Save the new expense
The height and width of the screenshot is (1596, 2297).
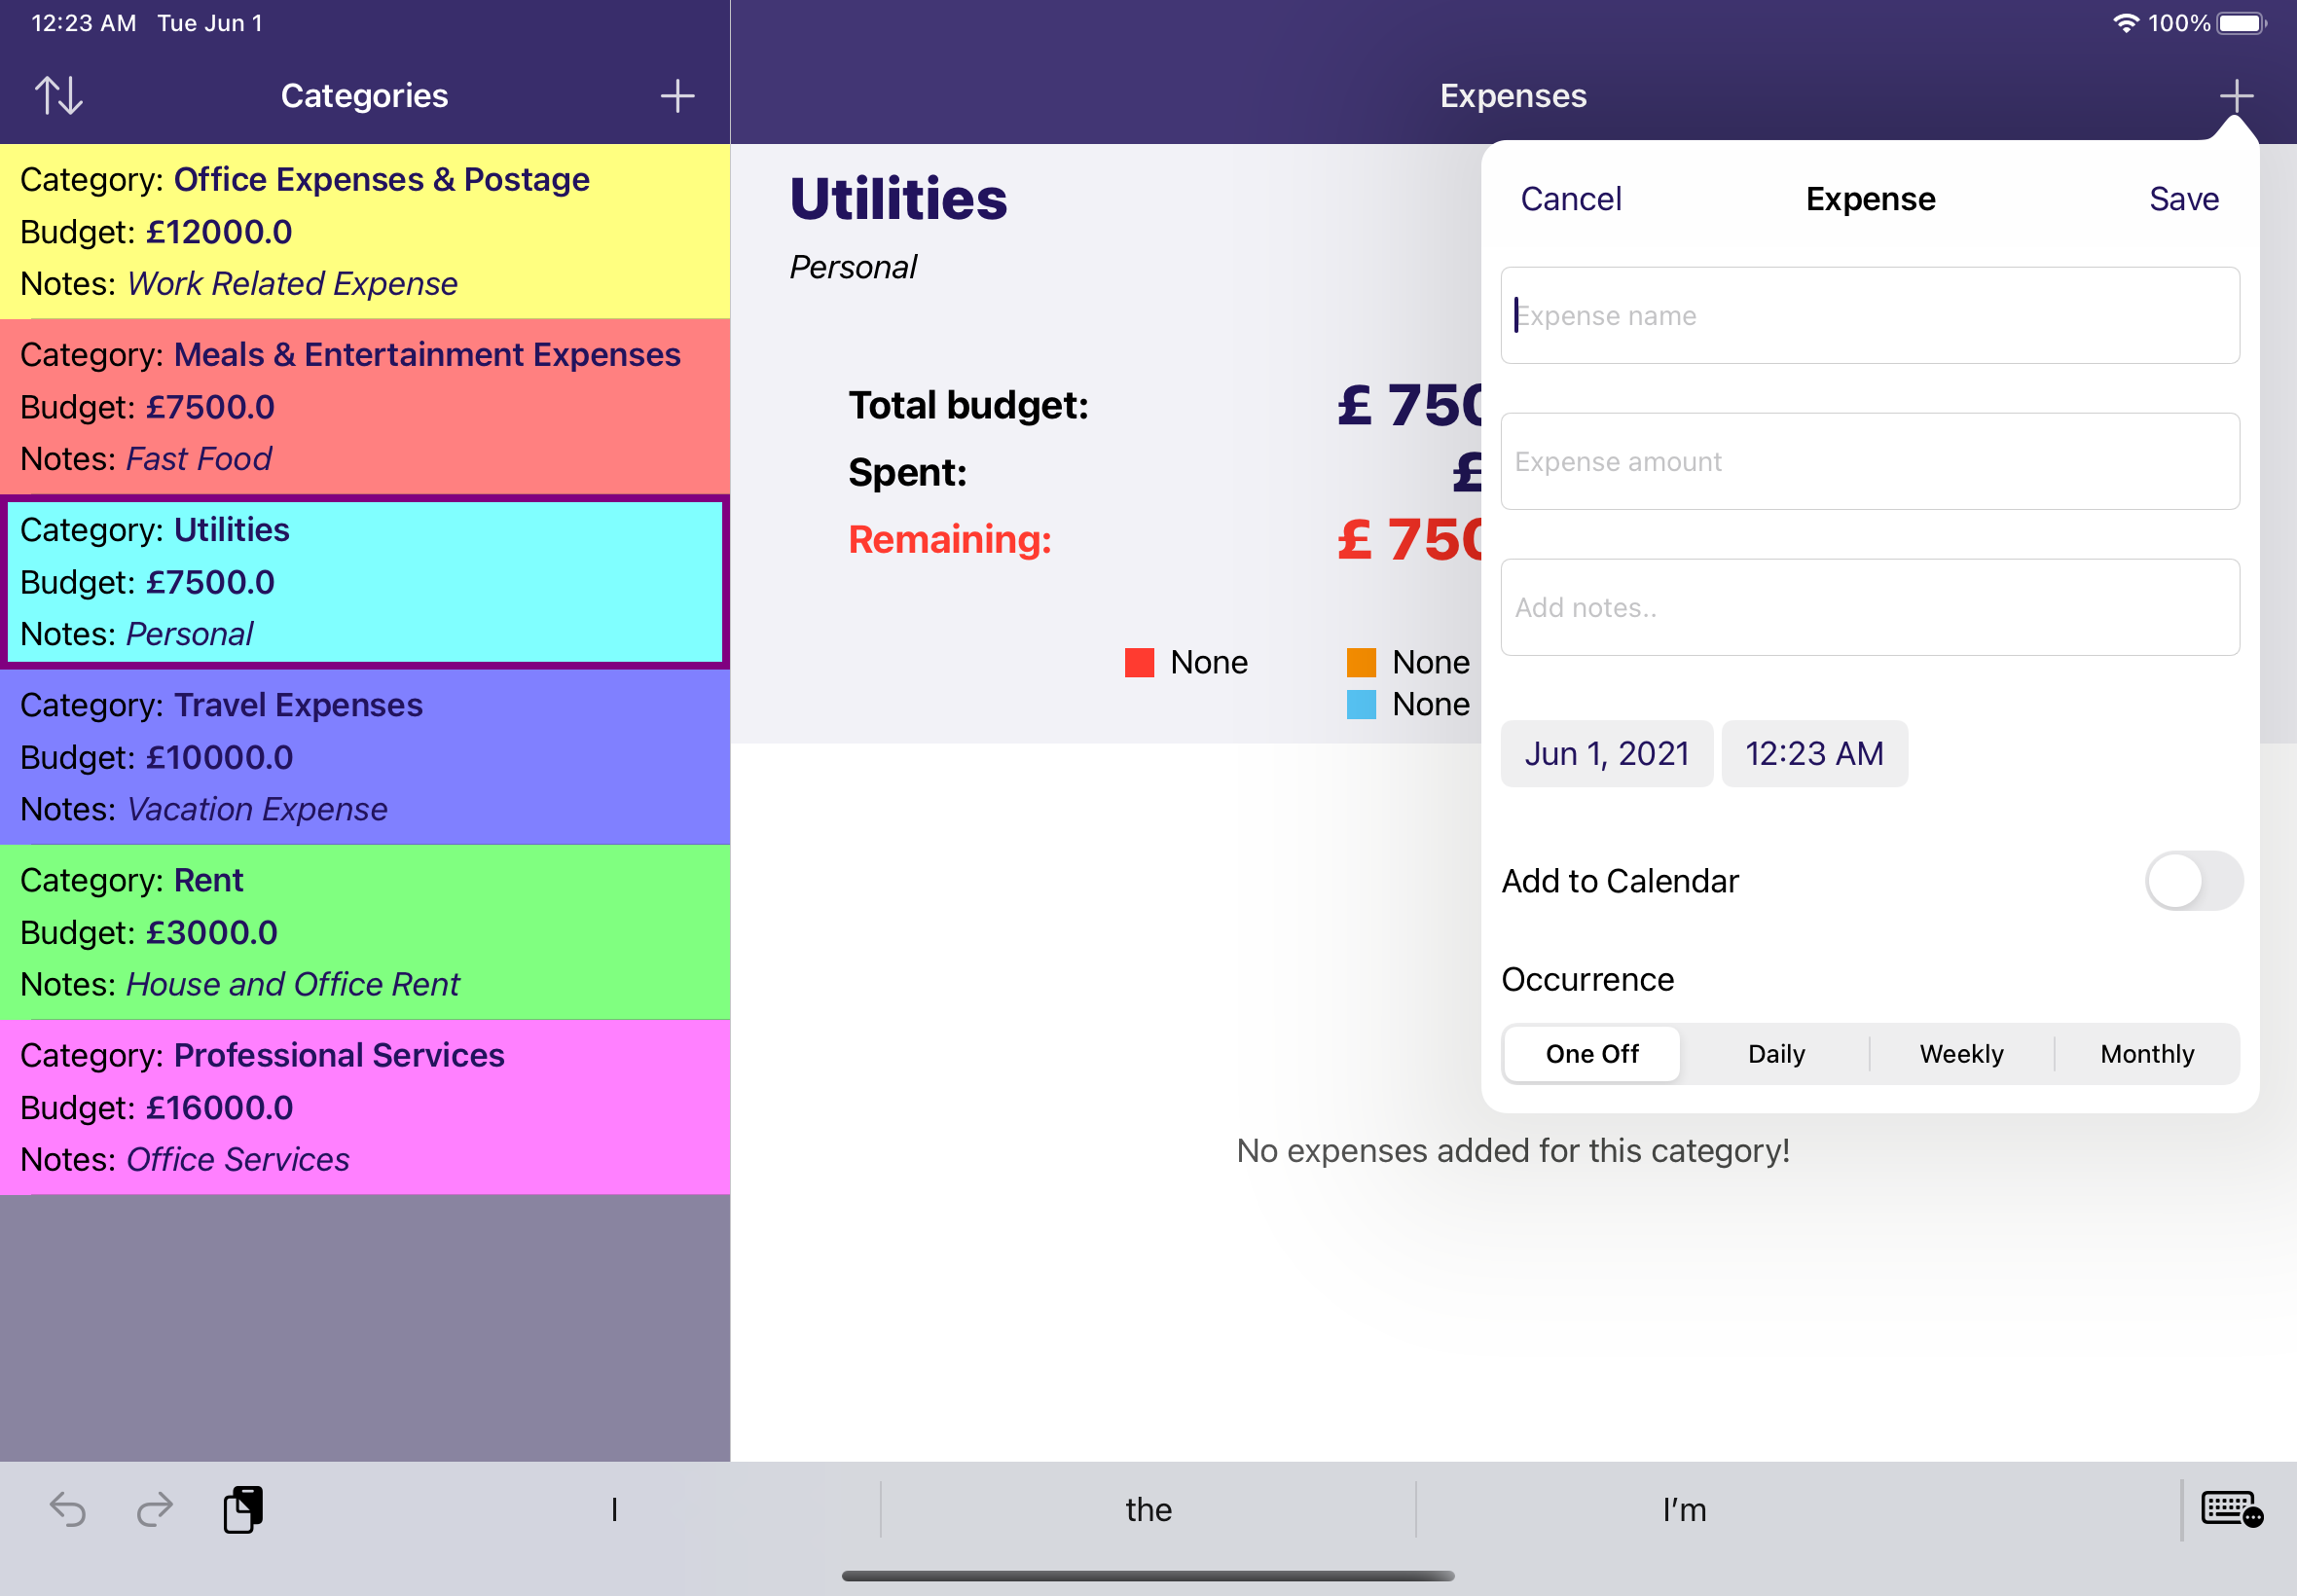[x=2183, y=198]
